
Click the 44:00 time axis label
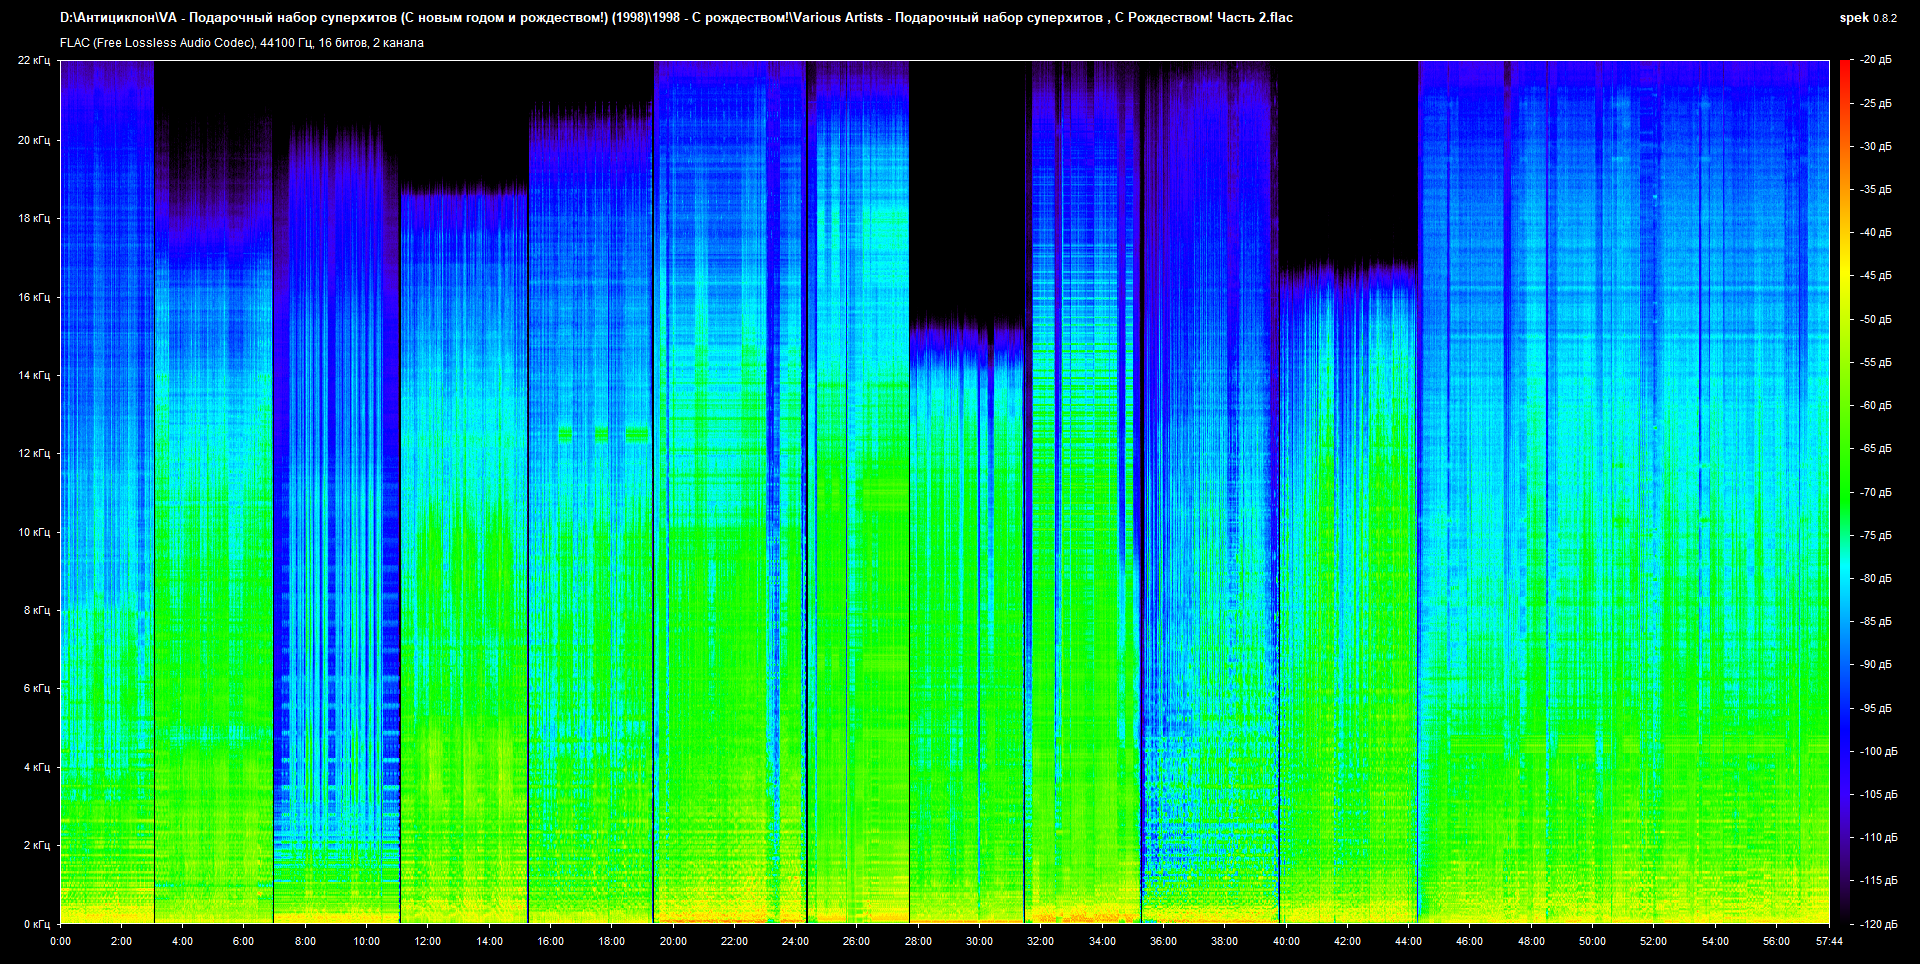(1408, 941)
